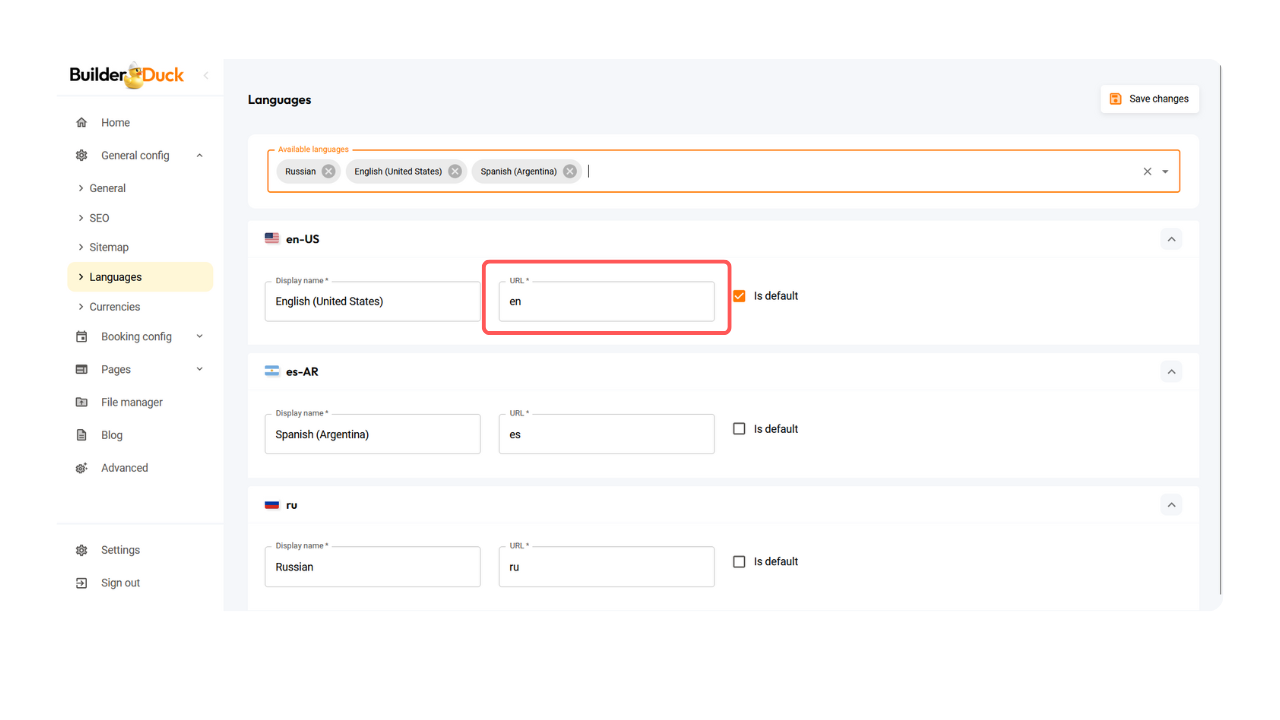This screenshot has height=720, width=1280.
Task: Clear all available languages with X icon
Action: (1147, 171)
